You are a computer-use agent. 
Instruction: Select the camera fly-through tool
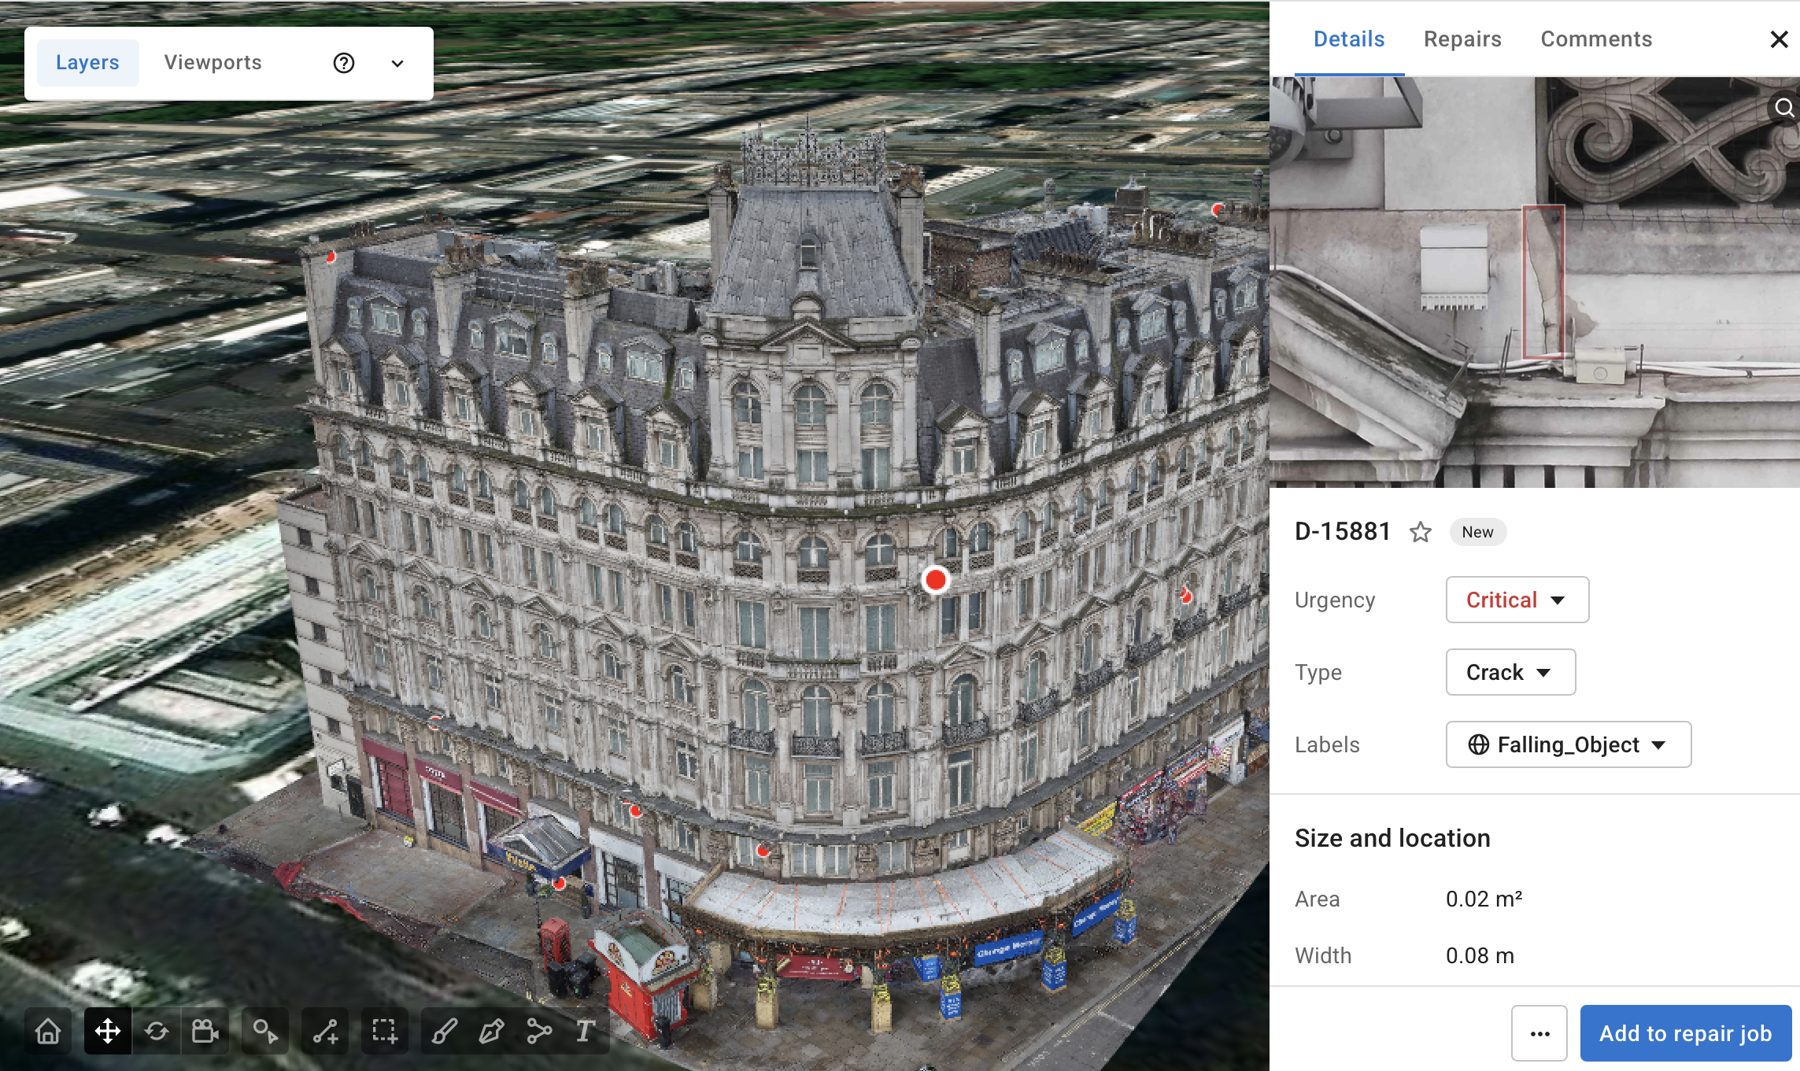pyautogui.click(x=205, y=1031)
